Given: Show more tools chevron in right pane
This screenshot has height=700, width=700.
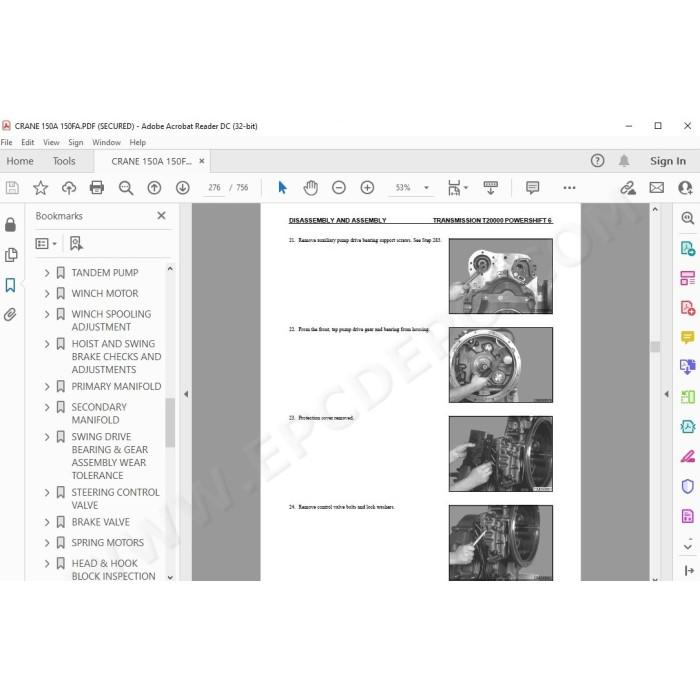Looking at the screenshot, I should pos(688,546).
